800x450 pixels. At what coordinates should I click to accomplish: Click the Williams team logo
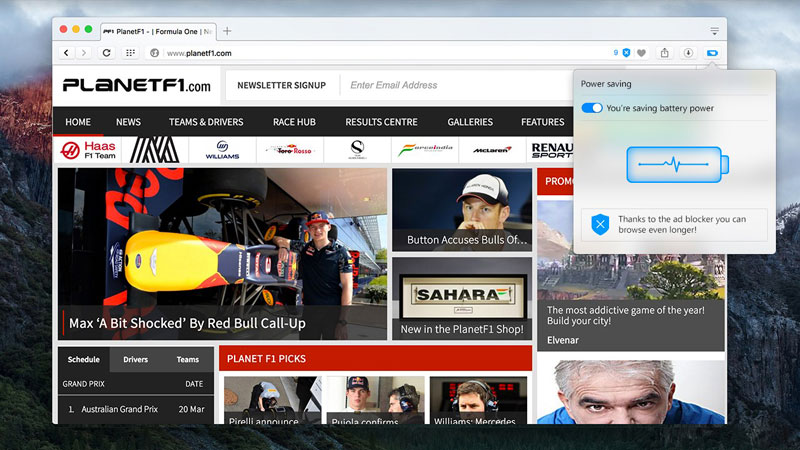tap(222, 150)
